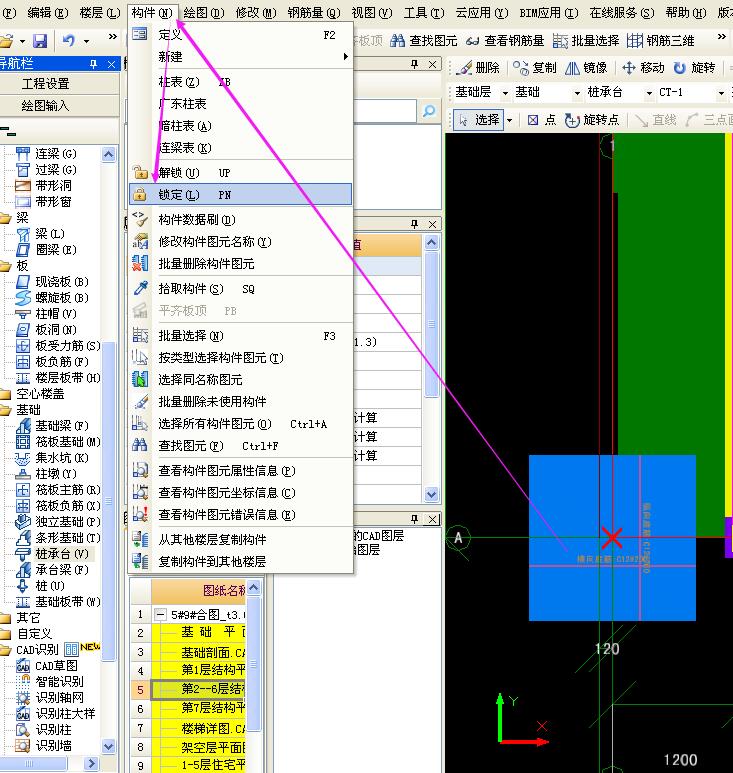Click the 绘图输入 button
This screenshot has height=773, width=733.
[x=45, y=105]
